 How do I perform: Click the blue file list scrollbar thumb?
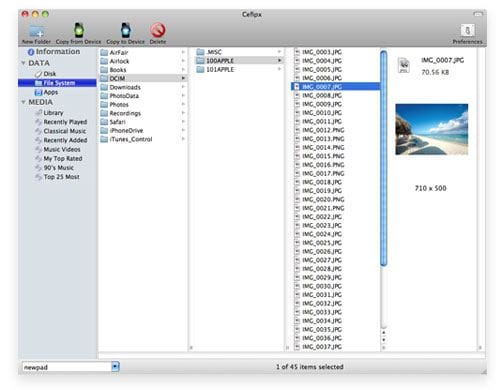[384, 158]
